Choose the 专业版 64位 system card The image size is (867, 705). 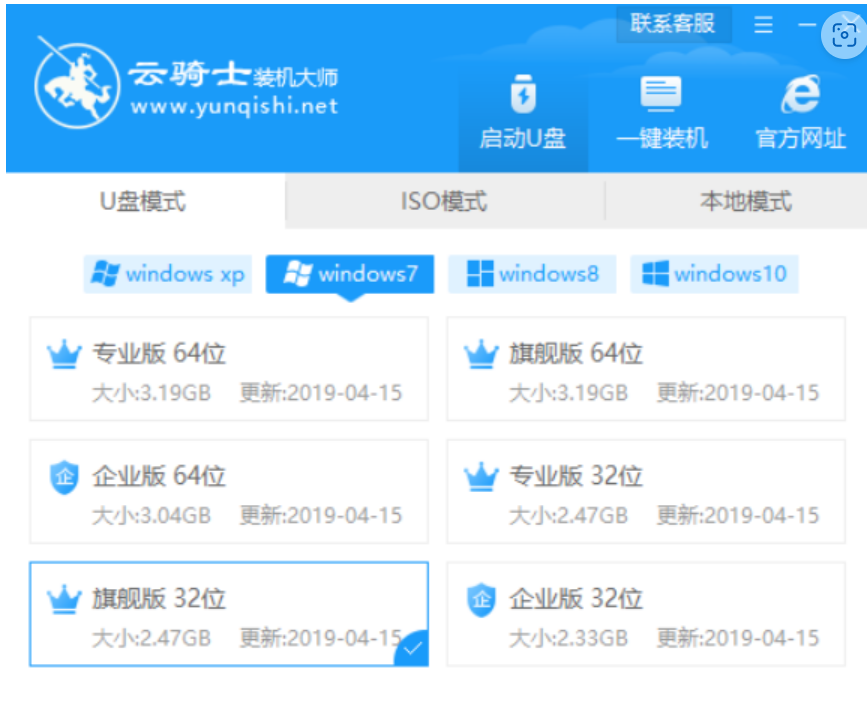pyautogui.click(x=229, y=369)
